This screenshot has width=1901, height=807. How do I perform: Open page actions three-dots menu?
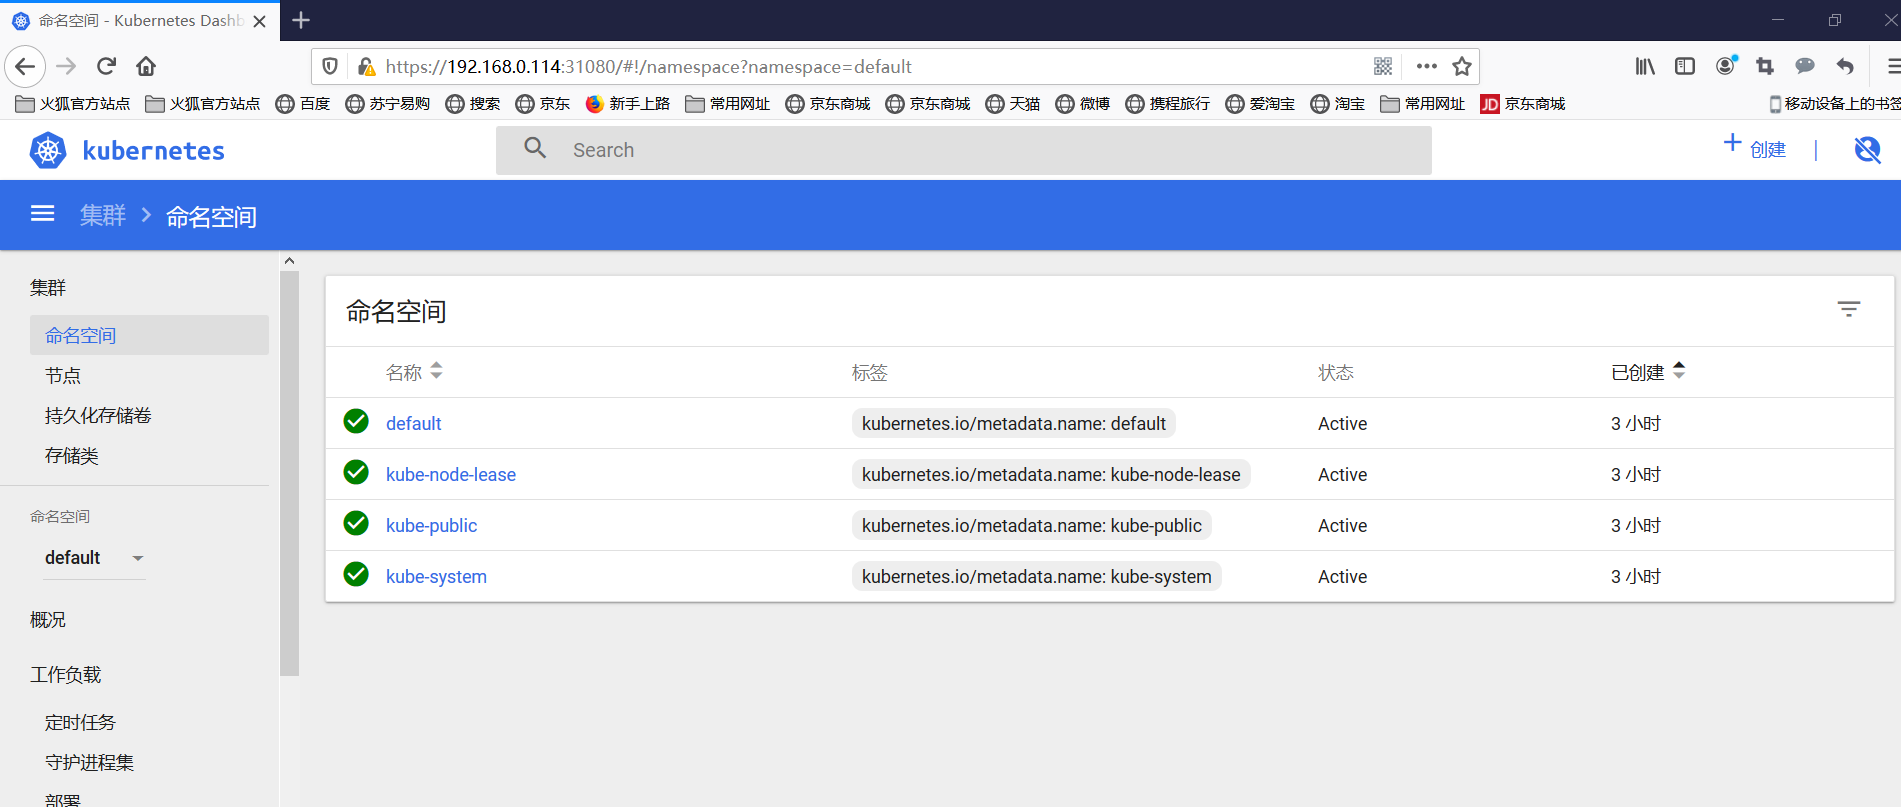click(x=1427, y=66)
